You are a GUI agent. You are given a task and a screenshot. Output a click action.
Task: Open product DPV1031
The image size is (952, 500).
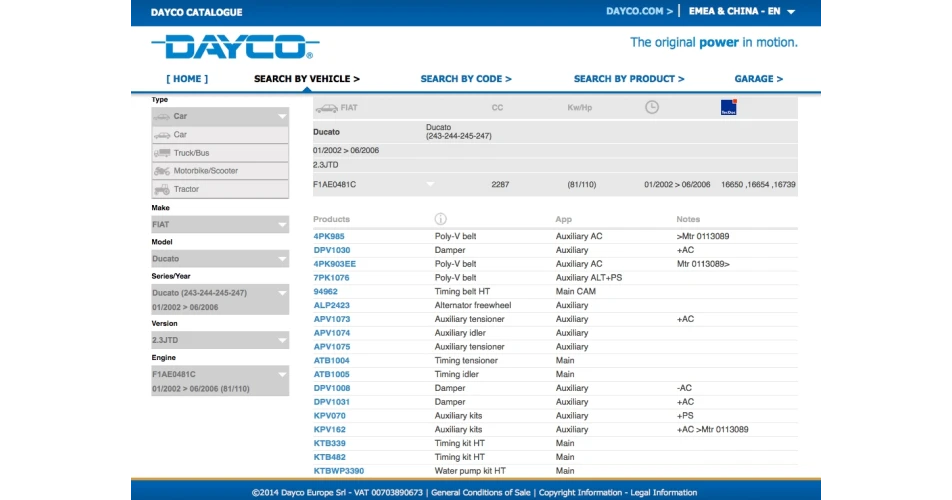pyautogui.click(x=332, y=402)
